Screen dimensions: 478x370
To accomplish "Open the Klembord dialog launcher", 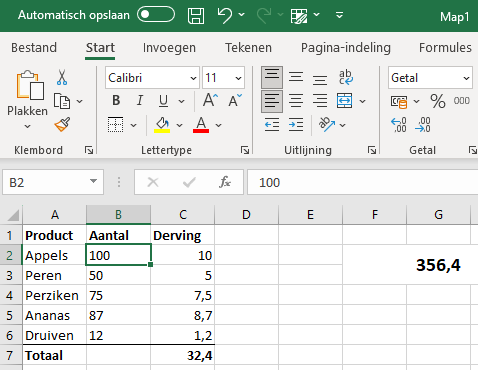I will pos(89,150).
